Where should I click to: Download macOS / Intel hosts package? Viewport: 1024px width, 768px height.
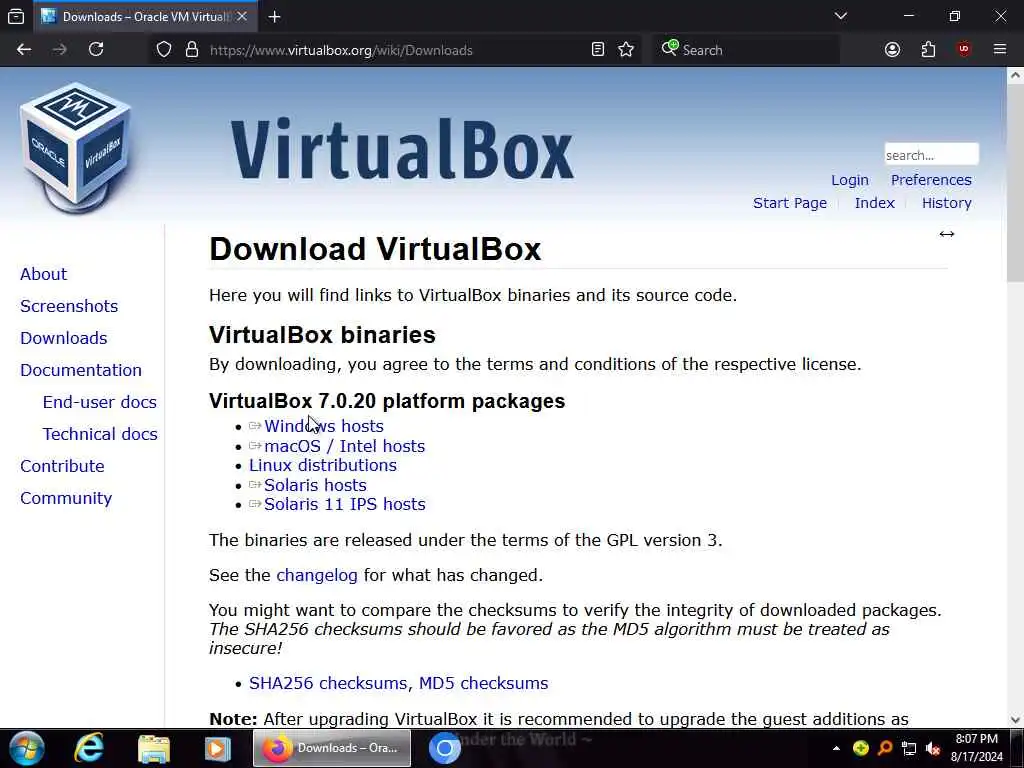pyautogui.click(x=345, y=447)
